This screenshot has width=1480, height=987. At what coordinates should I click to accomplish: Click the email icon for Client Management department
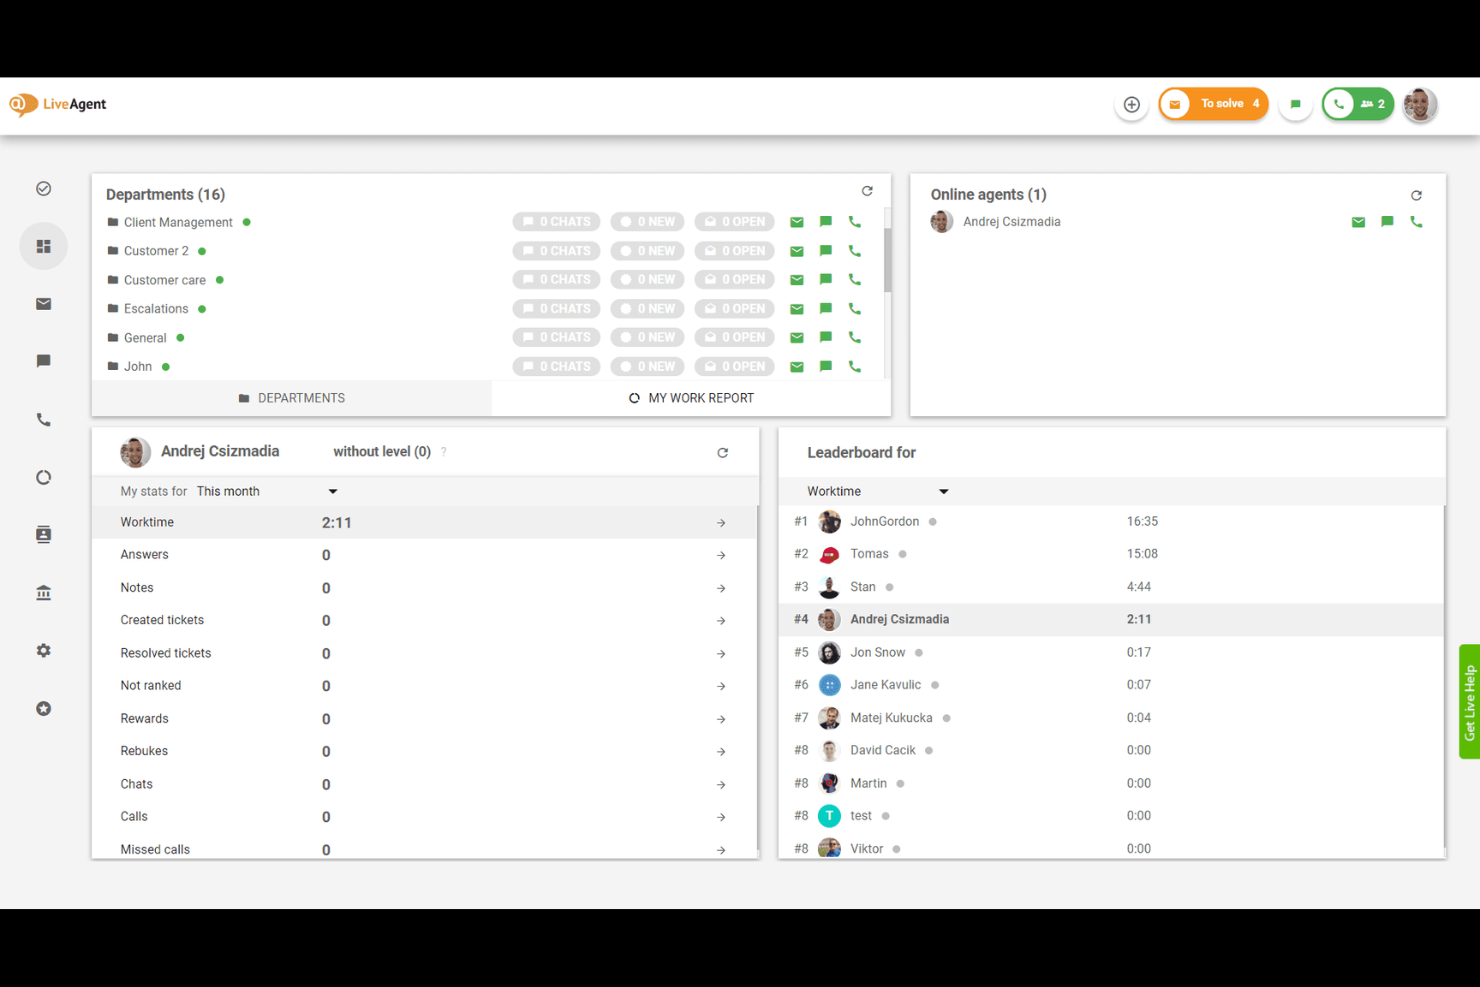tap(796, 221)
